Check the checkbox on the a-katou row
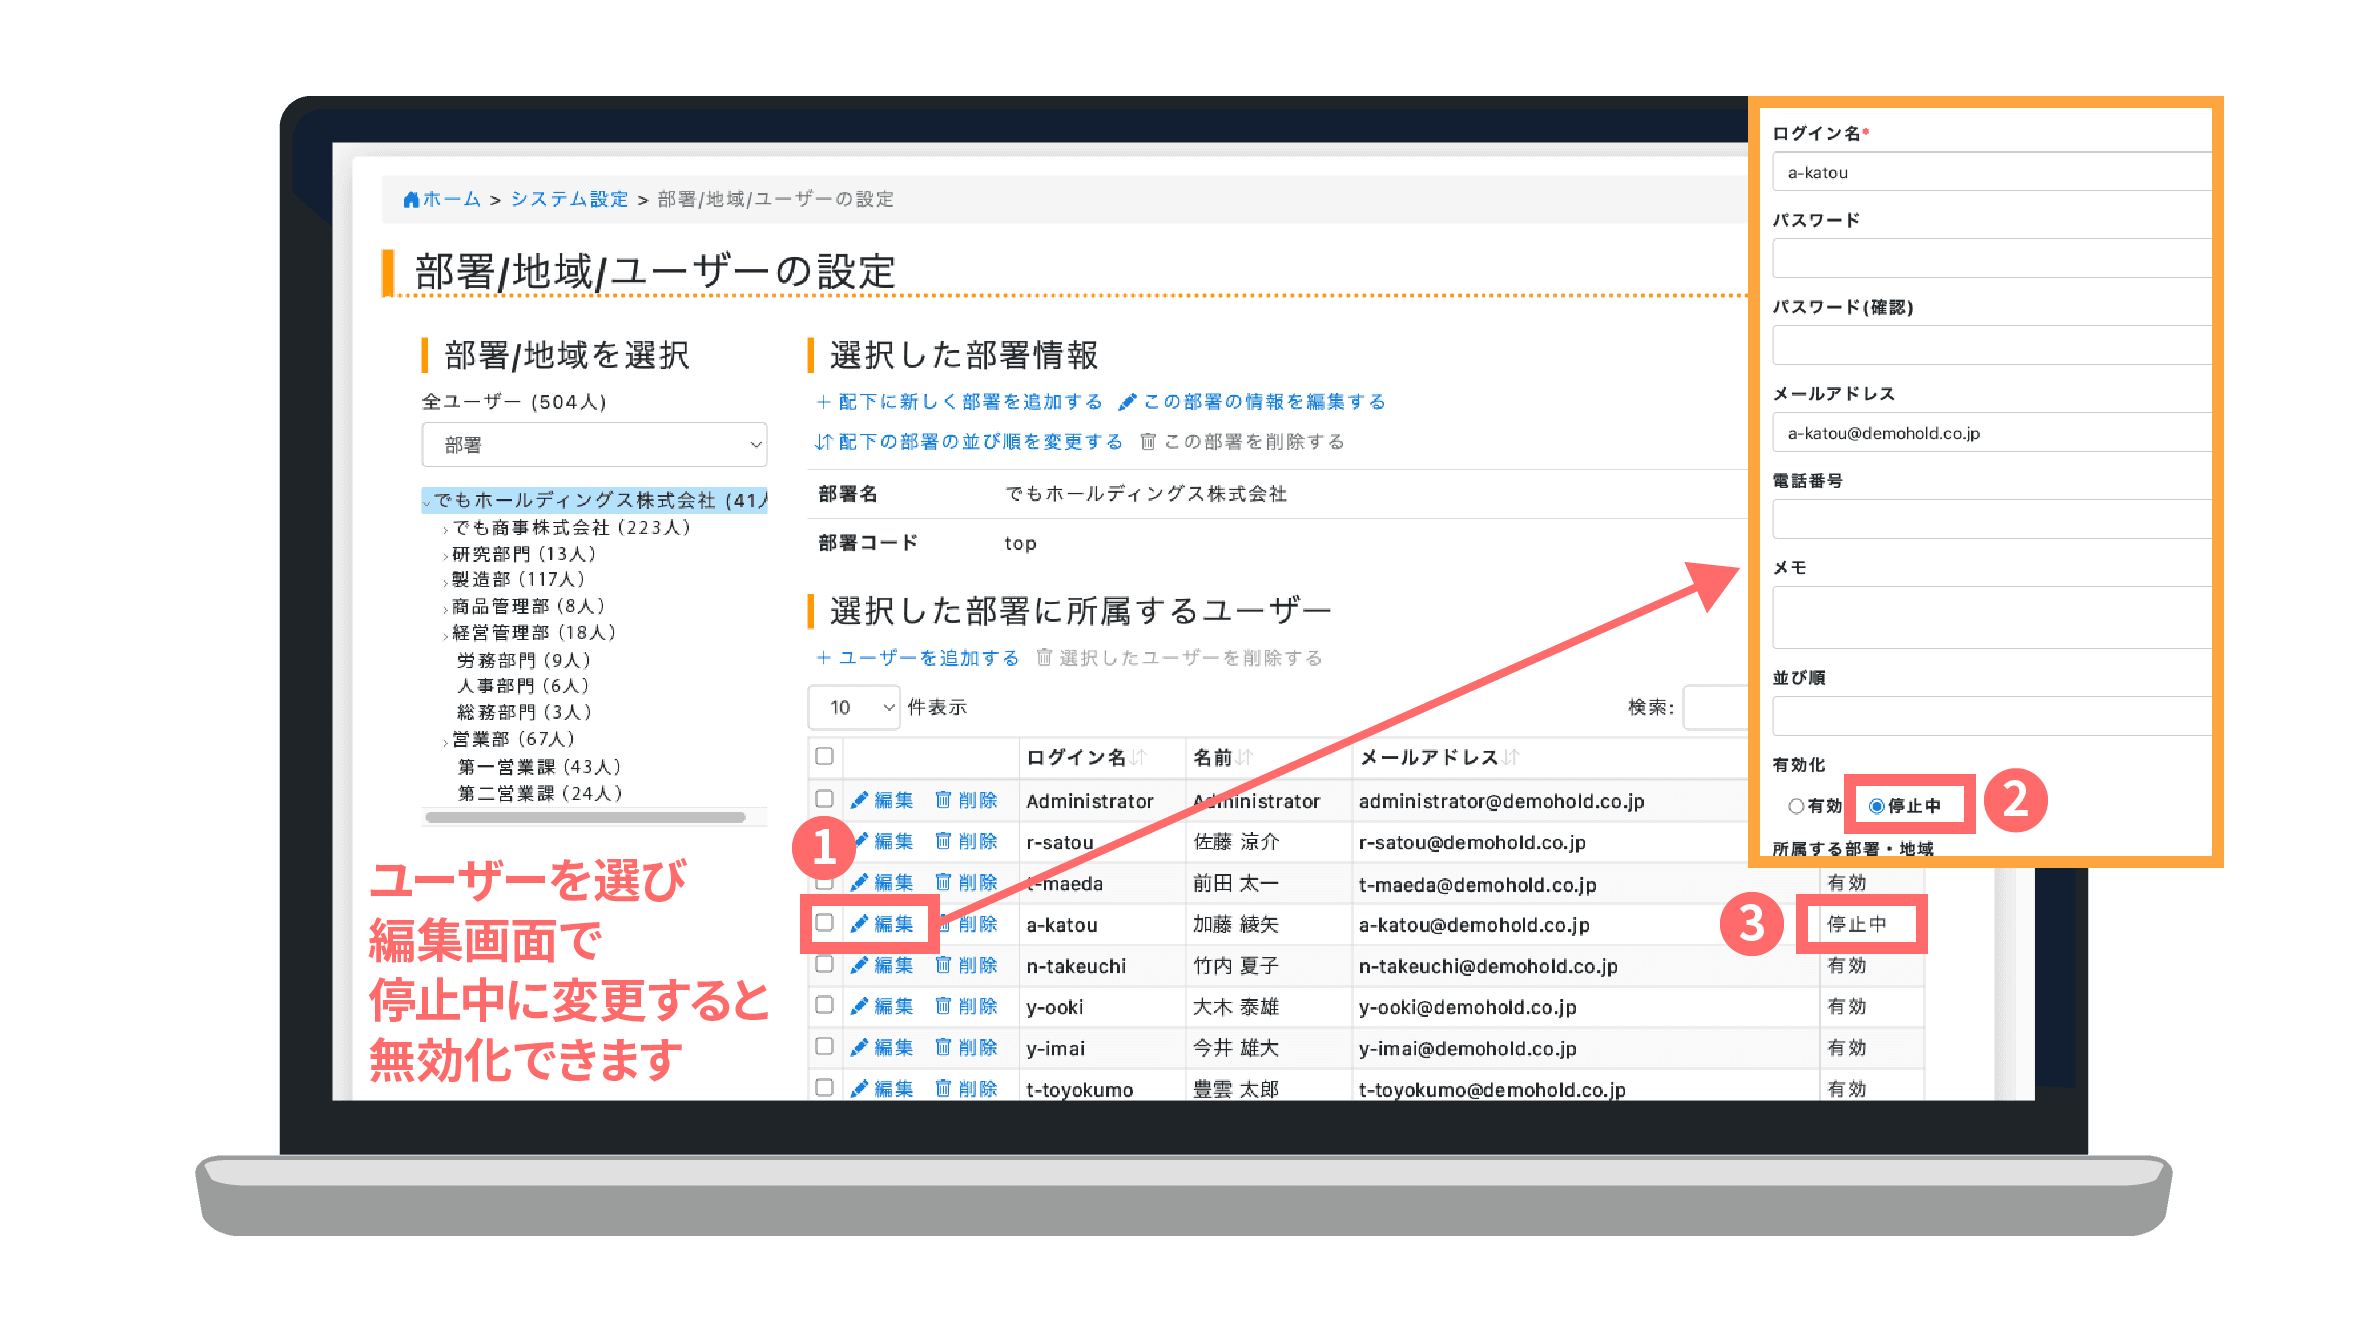The image size is (2368, 1332). point(824,924)
